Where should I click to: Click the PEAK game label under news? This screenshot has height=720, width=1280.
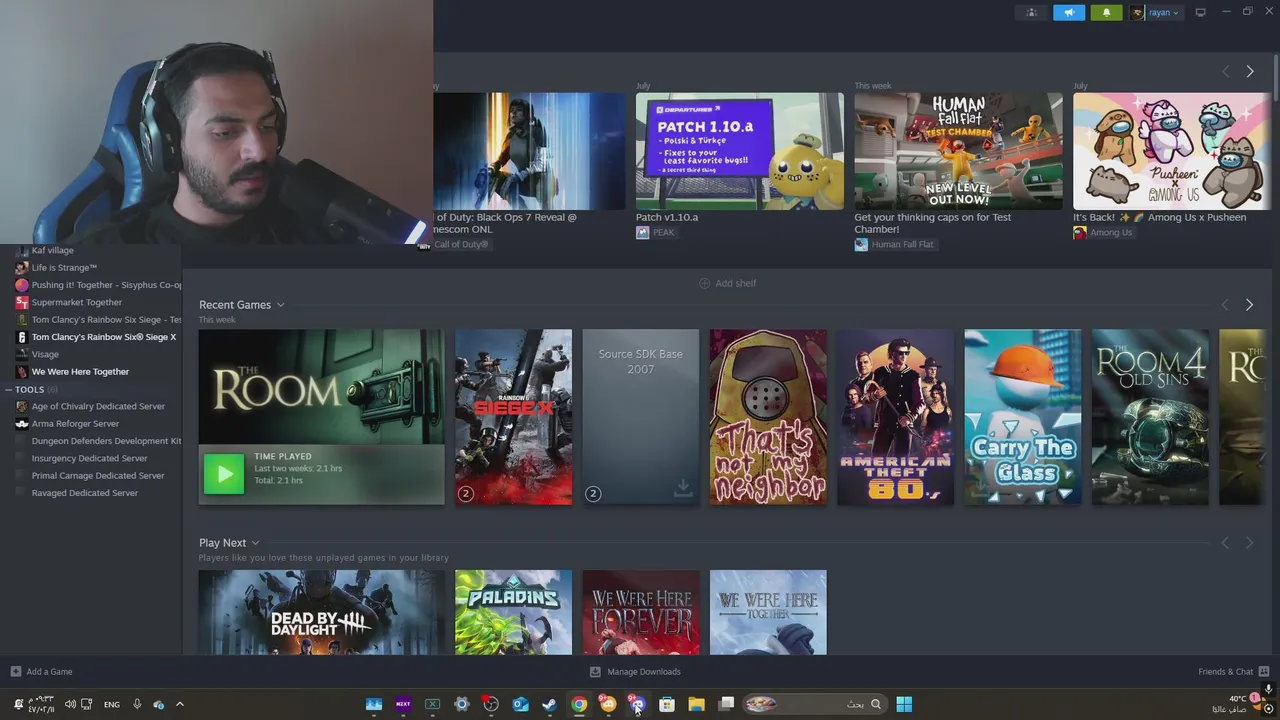tap(656, 232)
